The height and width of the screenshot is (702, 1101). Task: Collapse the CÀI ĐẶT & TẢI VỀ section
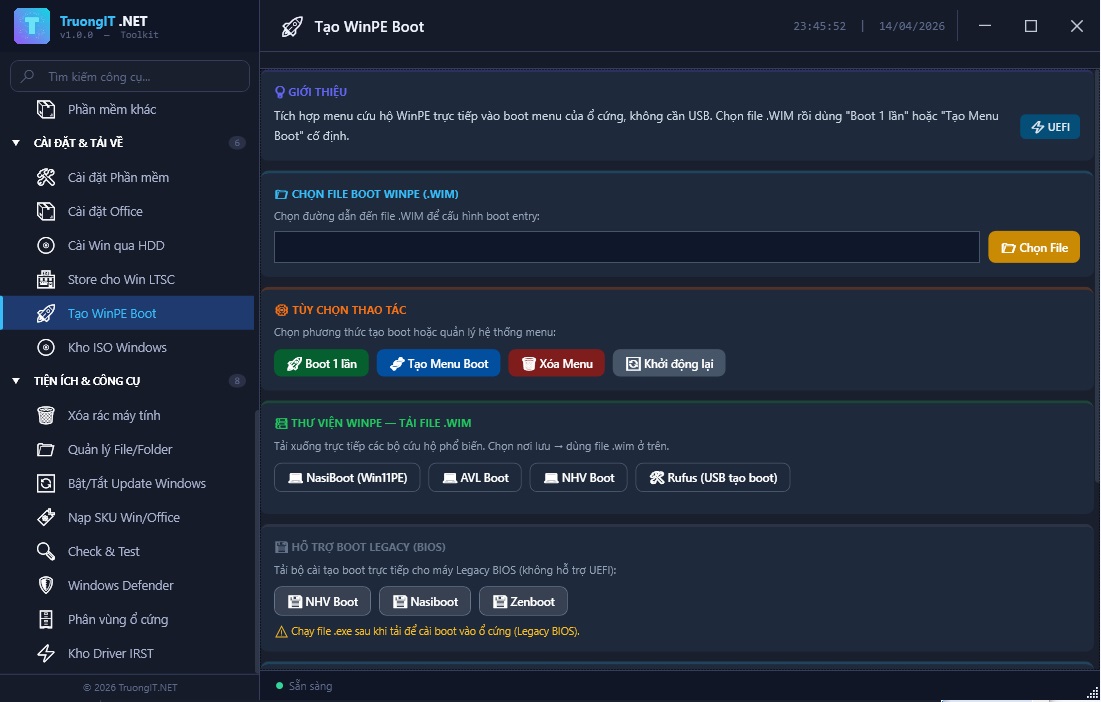(x=16, y=143)
